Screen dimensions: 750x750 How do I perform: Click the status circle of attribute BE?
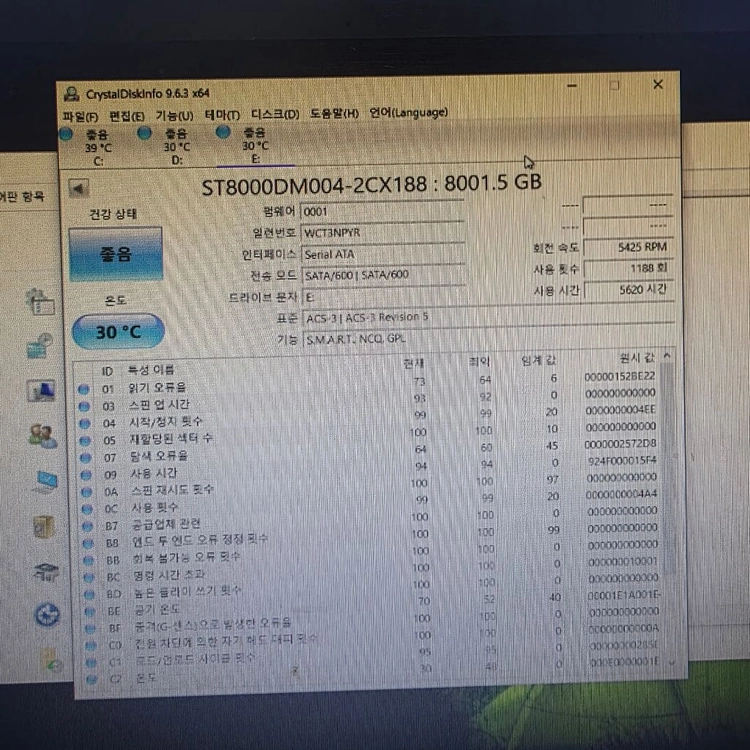[x=90, y=611]
